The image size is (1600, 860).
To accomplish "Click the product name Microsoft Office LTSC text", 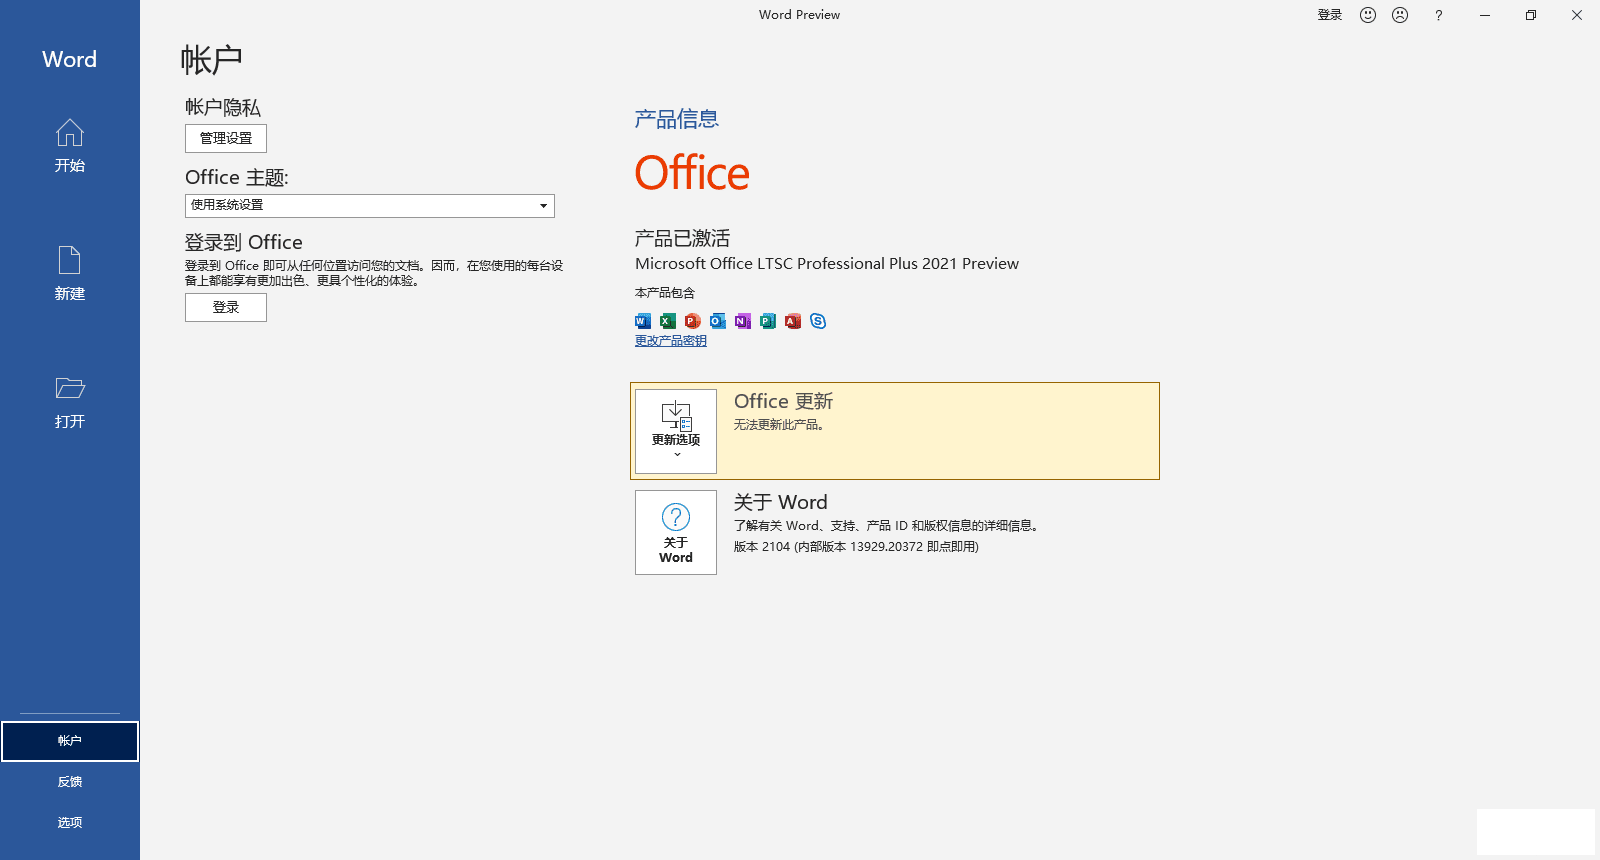I will (x=827, y=264).
